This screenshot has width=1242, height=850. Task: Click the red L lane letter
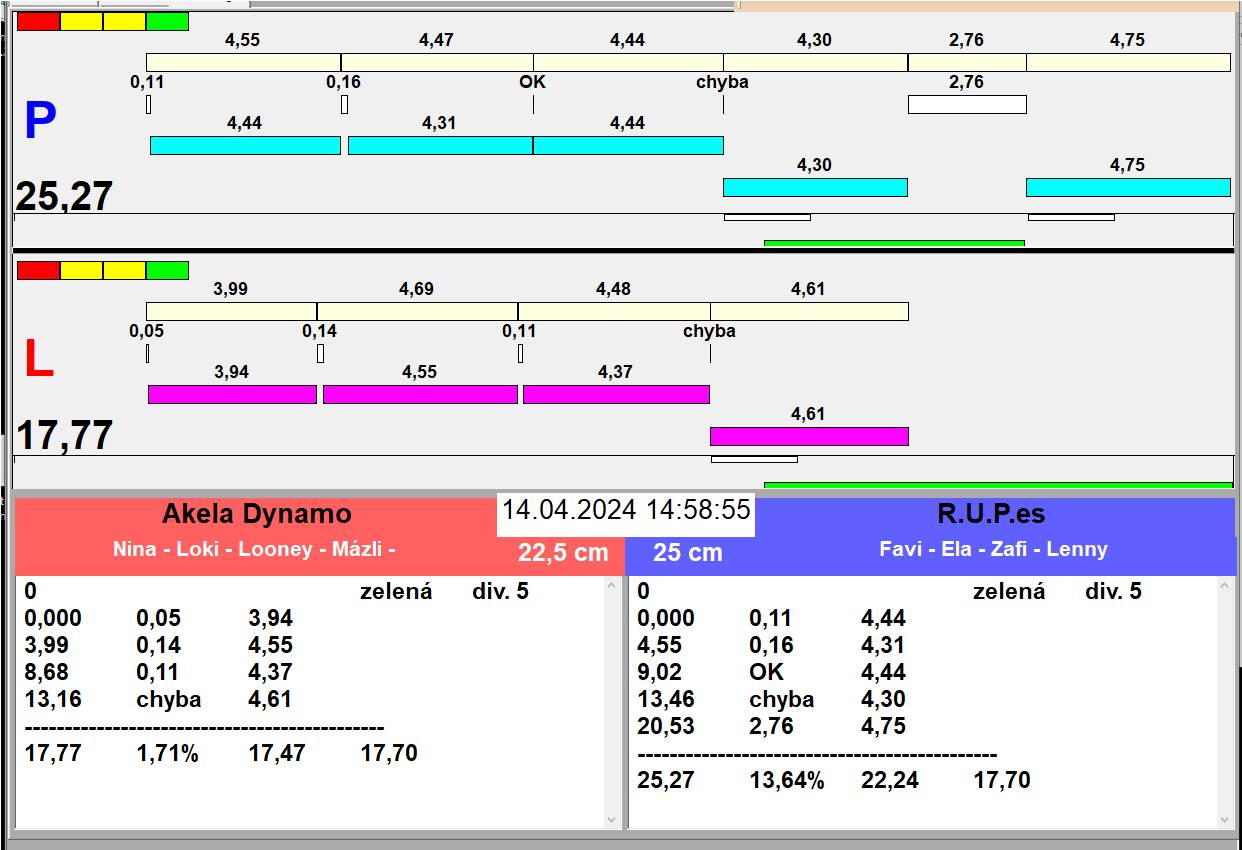(x=38, y=360)
